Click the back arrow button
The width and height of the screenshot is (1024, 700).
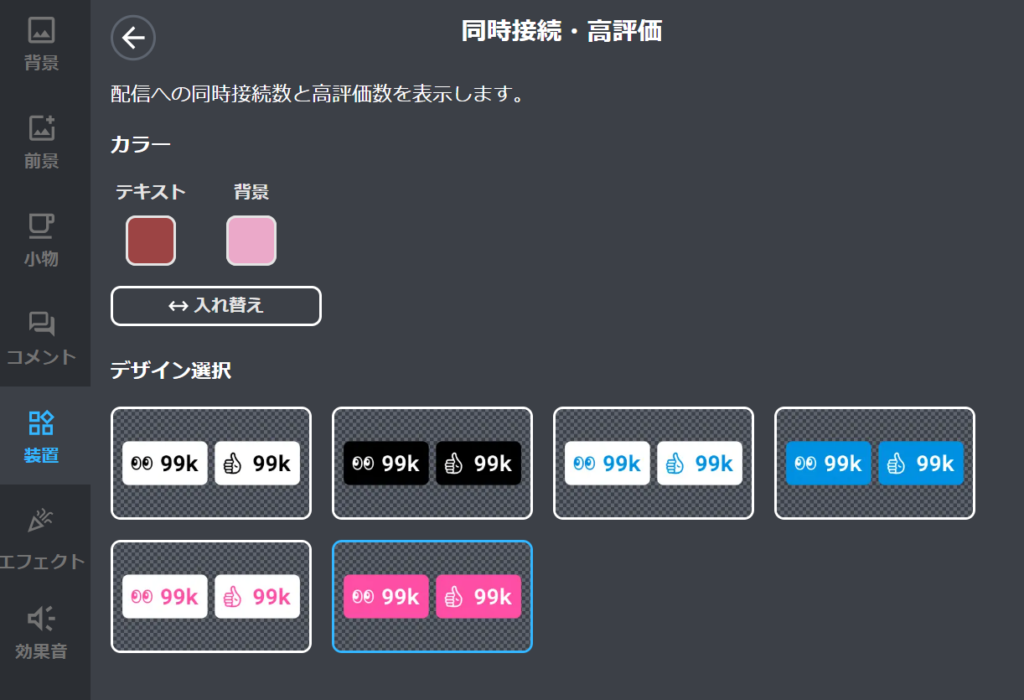[133, 38]
